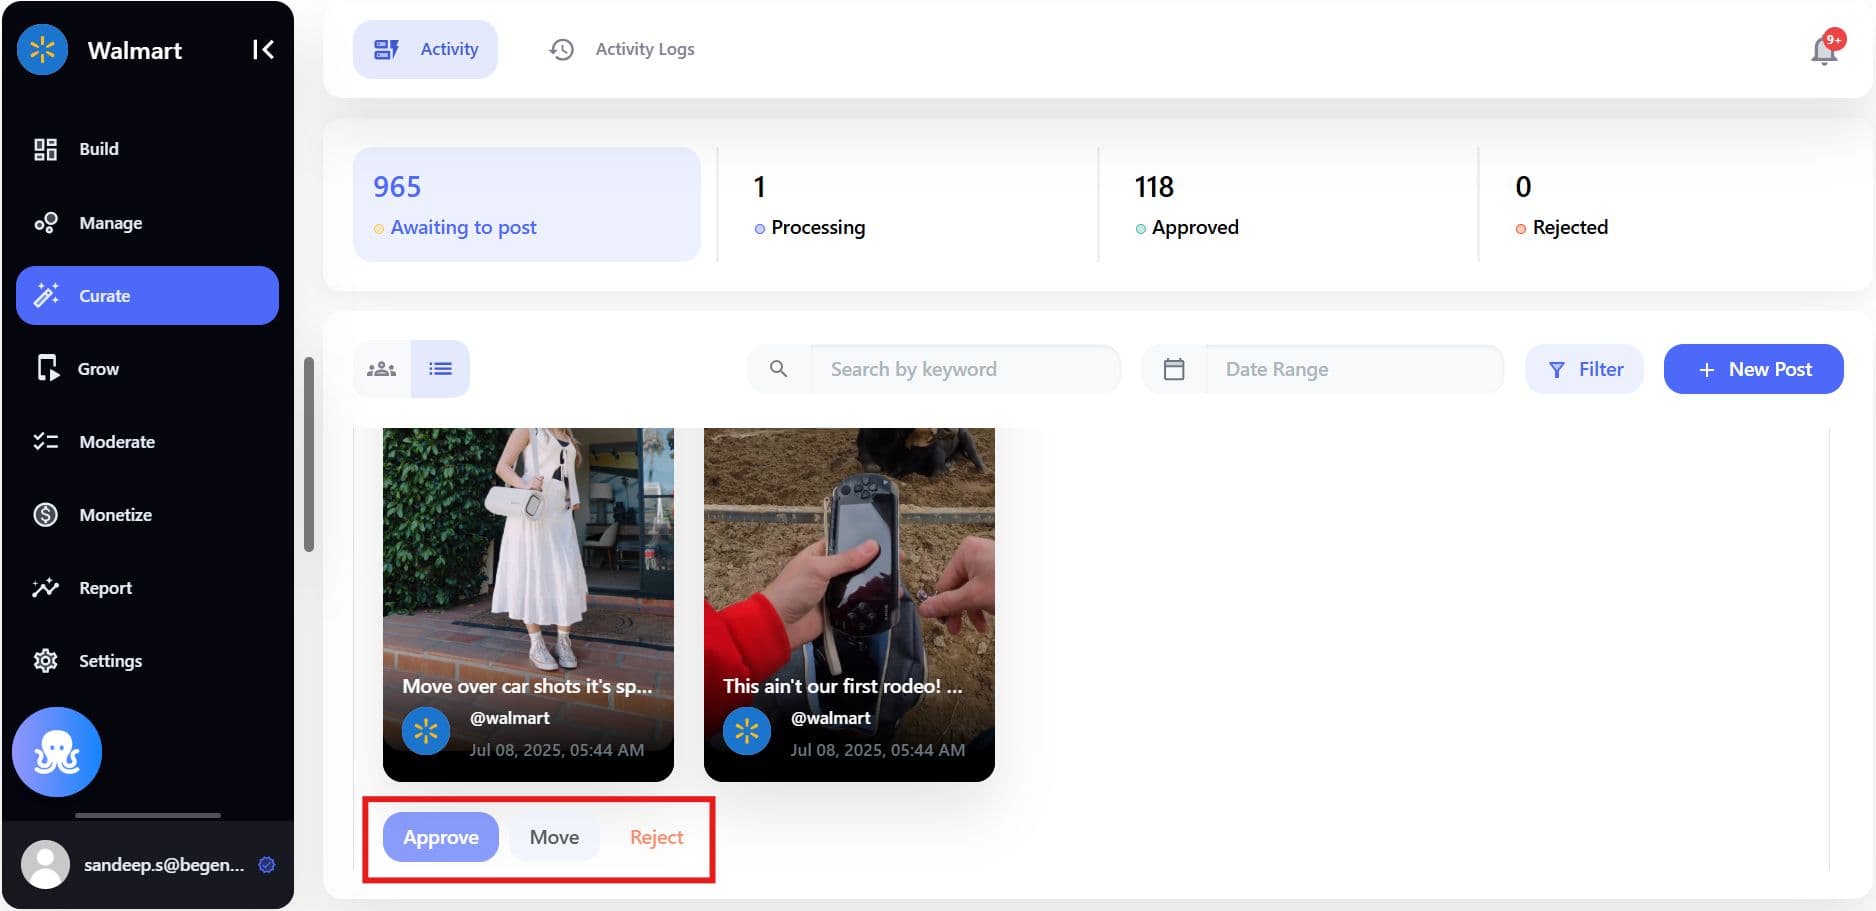Open the octopus assistant bubble
This screenshot has height=911, width=1876.
57,752
